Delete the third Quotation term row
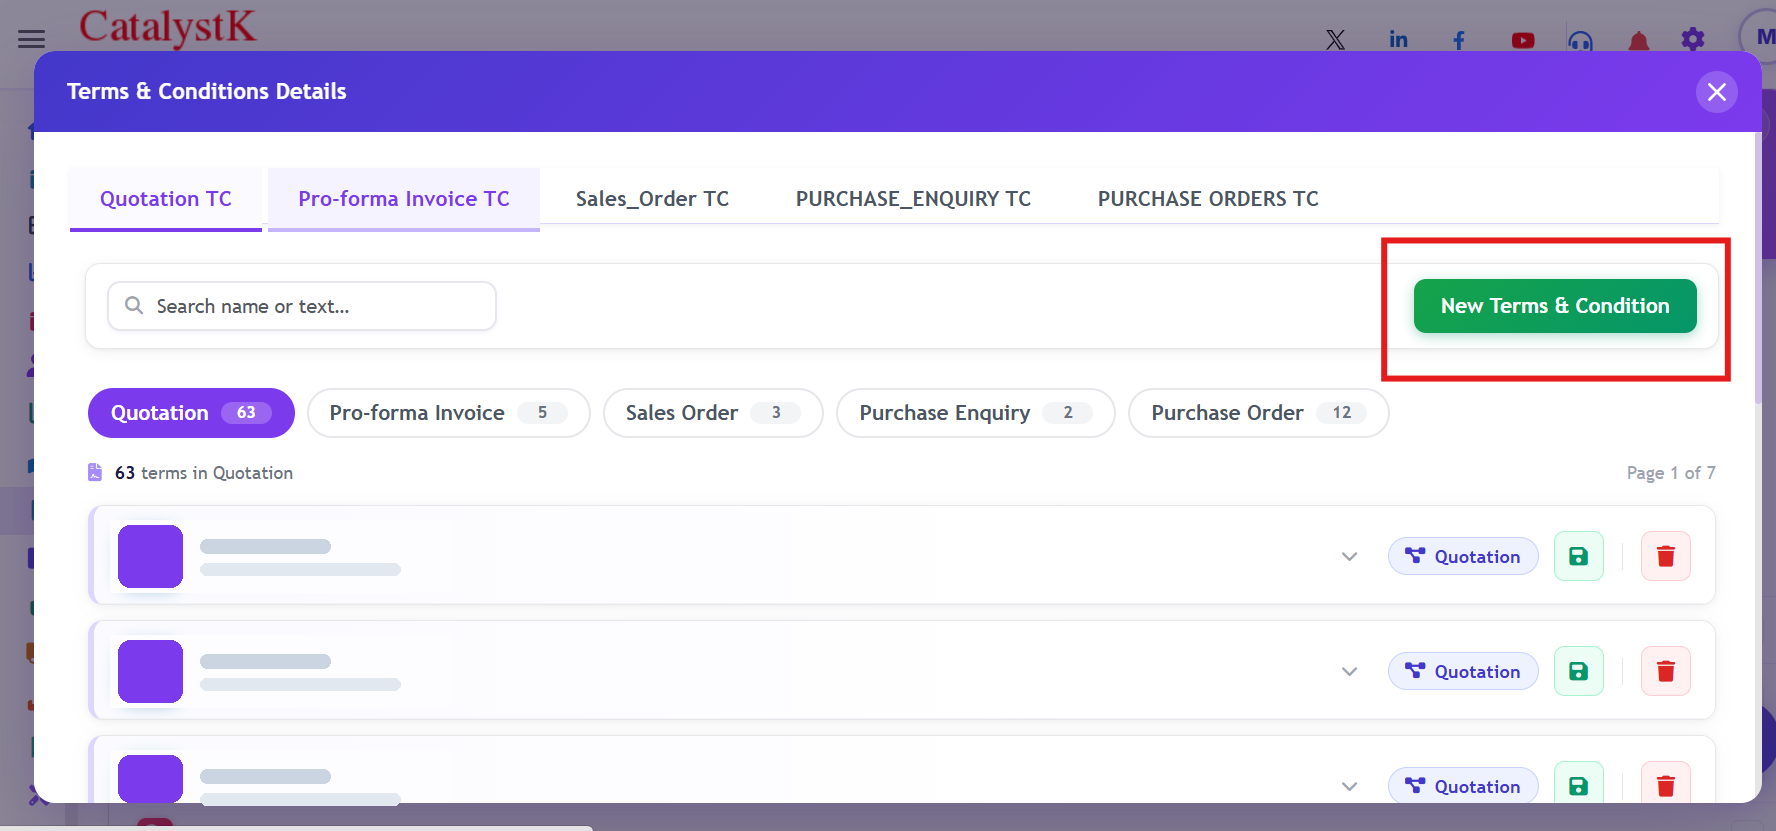Screen dimensions: 1776x831 1666,784
